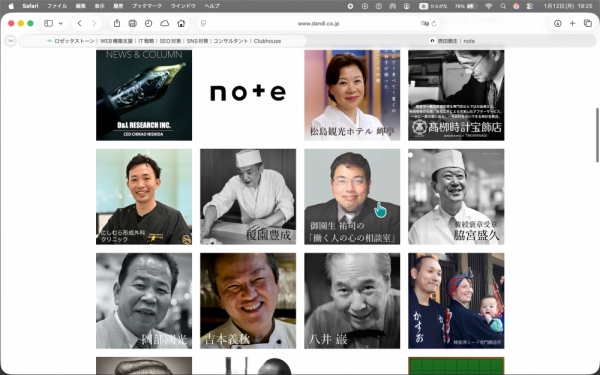Click the headphones icon in menu bar

(392, 6)
